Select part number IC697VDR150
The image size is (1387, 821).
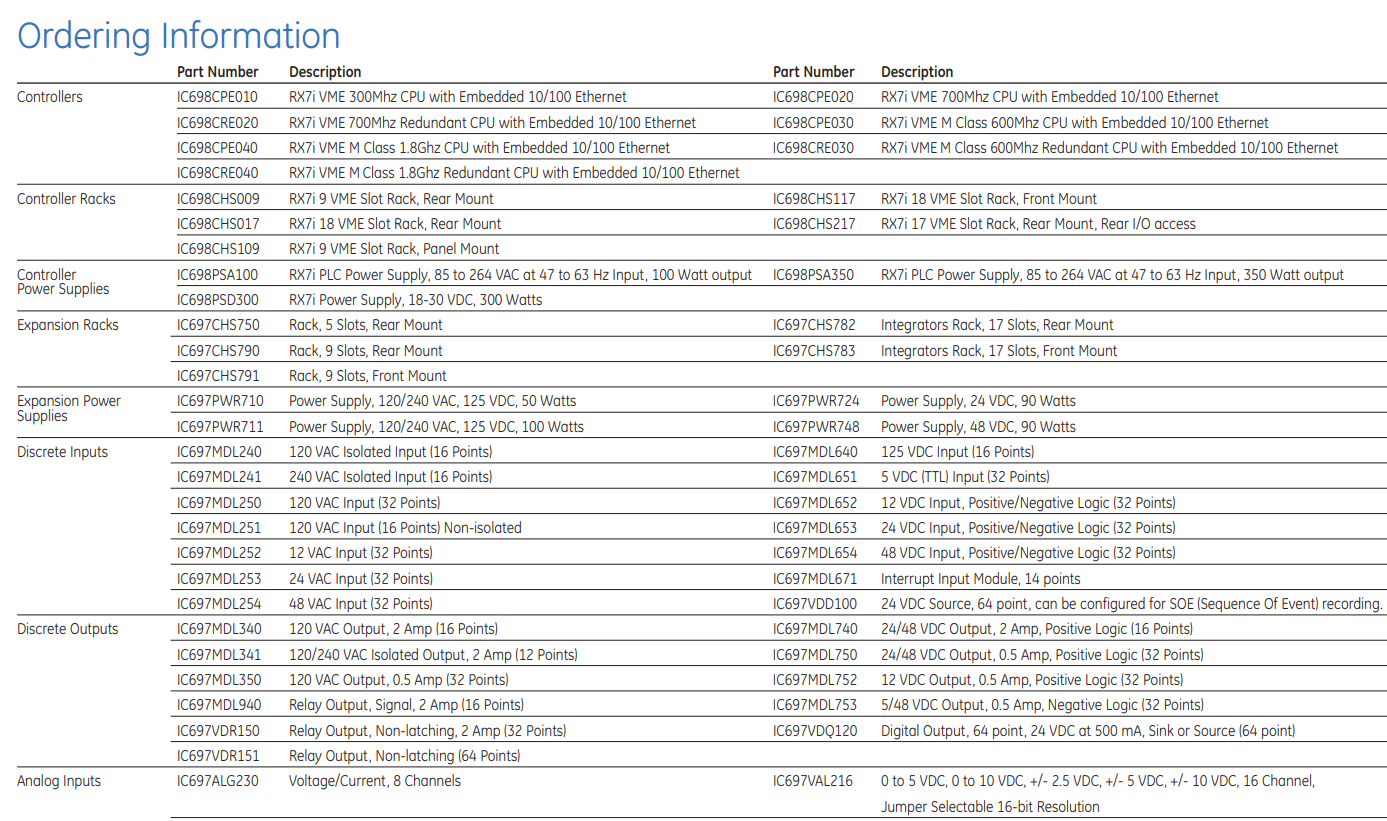coord(218,731)
